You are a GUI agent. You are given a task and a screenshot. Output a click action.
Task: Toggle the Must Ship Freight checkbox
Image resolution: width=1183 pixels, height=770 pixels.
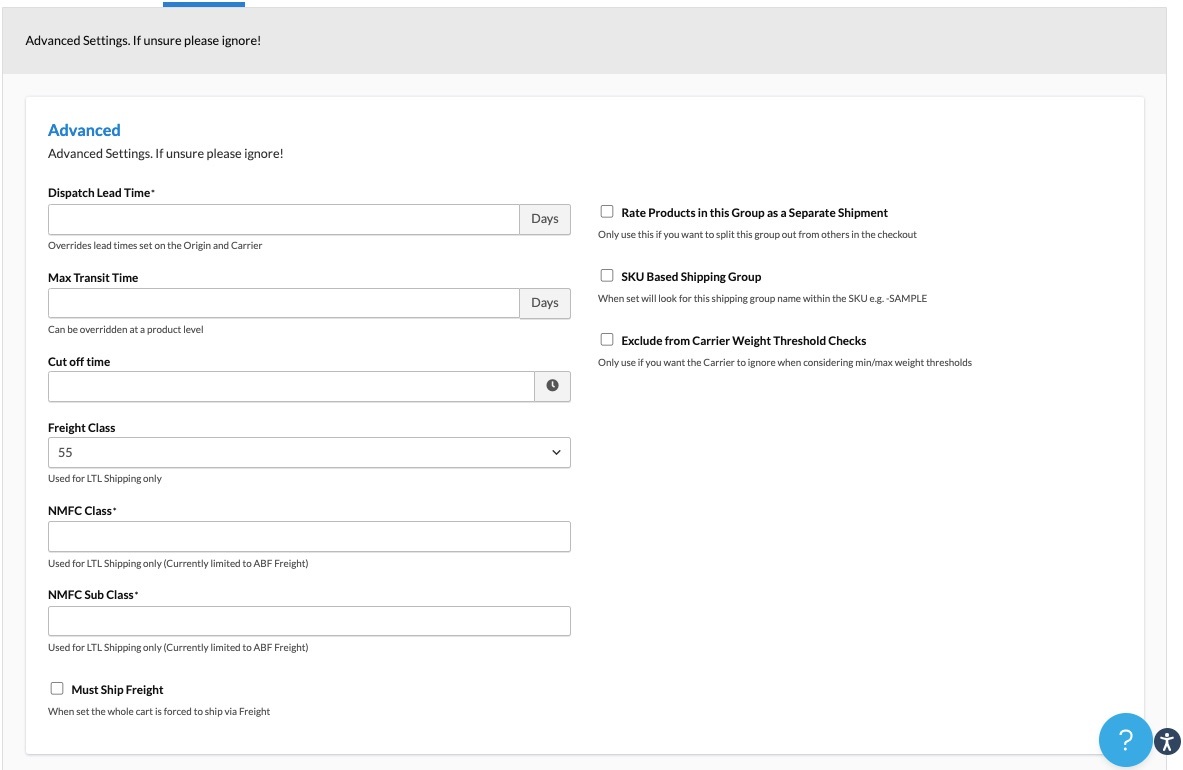pos(57,689)
